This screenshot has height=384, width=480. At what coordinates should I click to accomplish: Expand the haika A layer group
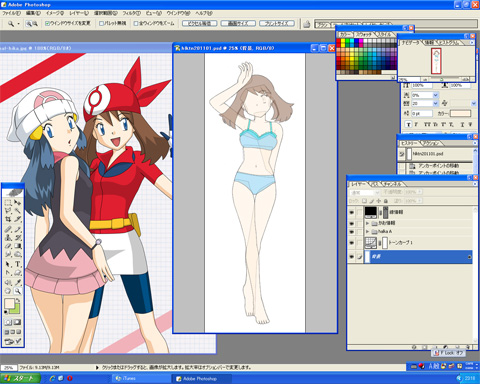[368, 231]
